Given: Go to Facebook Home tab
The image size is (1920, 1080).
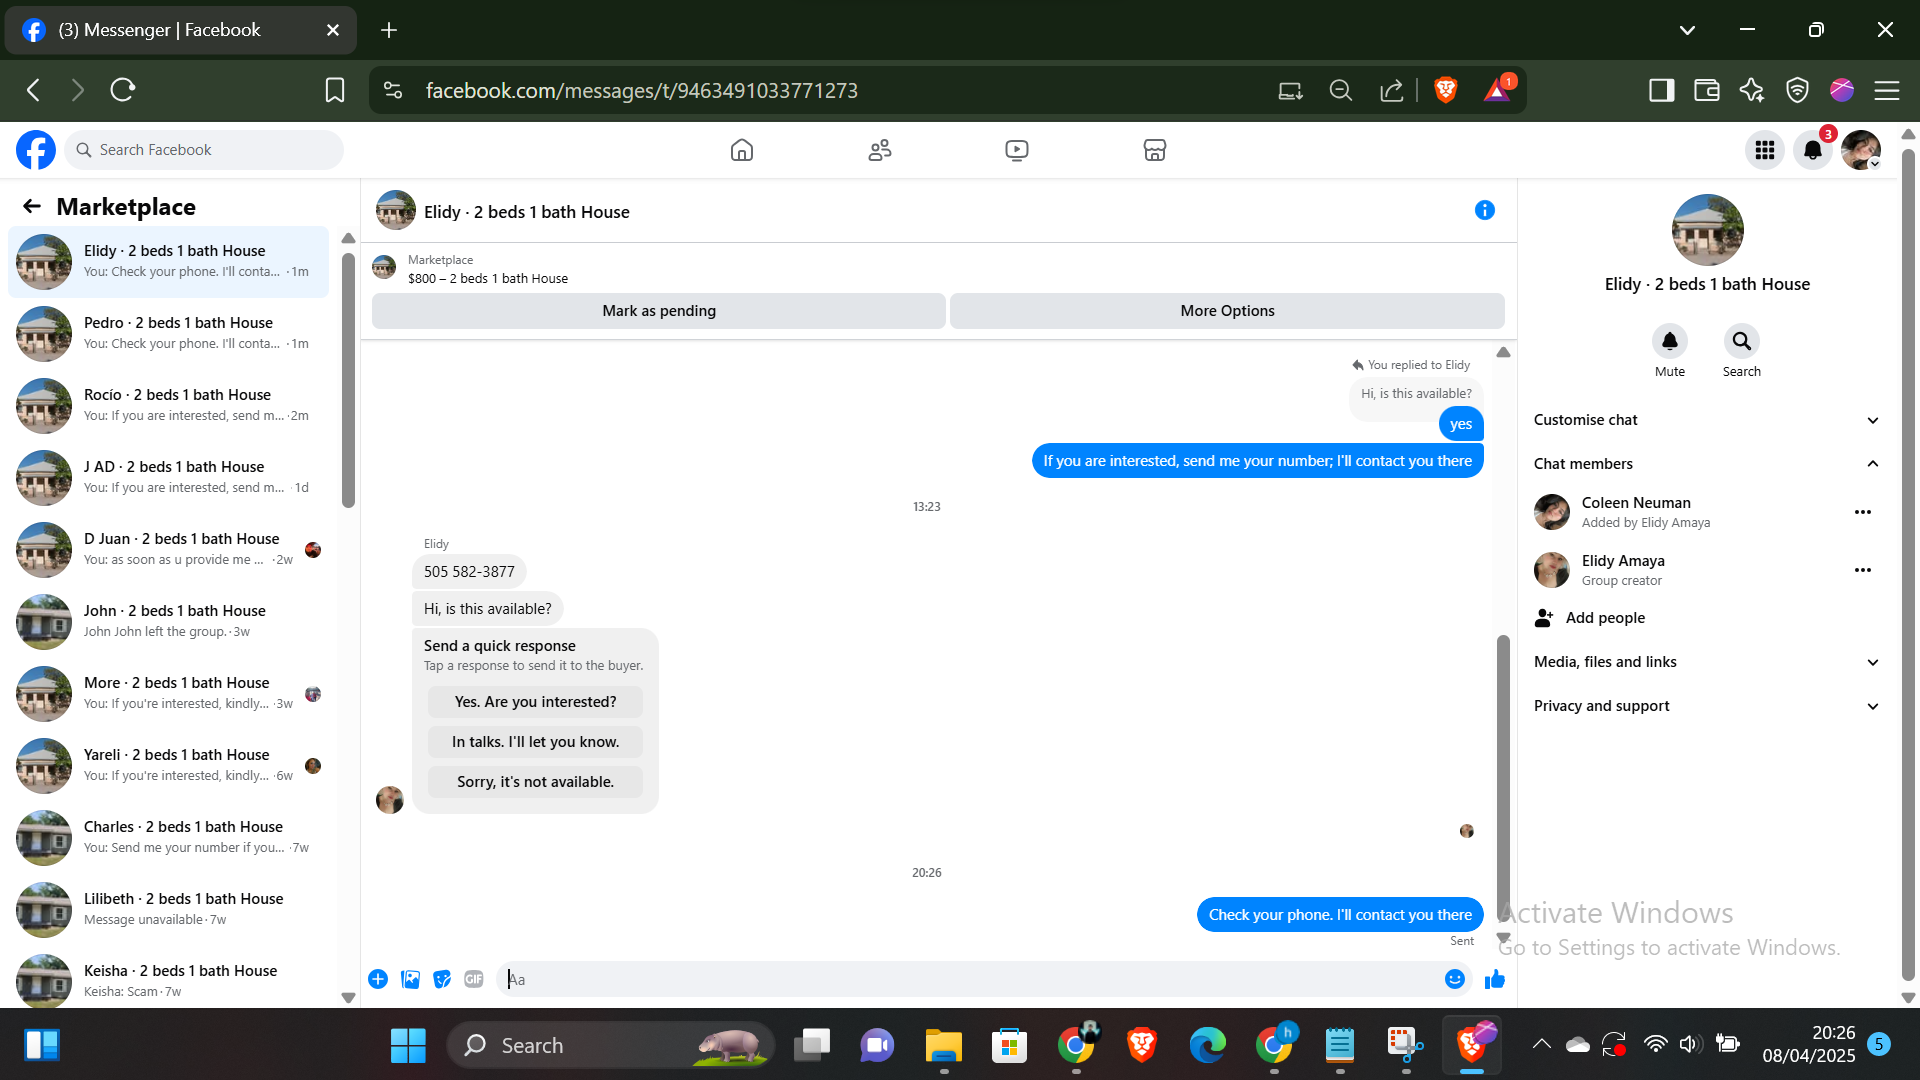Looking at the screenshot, I should (741, 150).
